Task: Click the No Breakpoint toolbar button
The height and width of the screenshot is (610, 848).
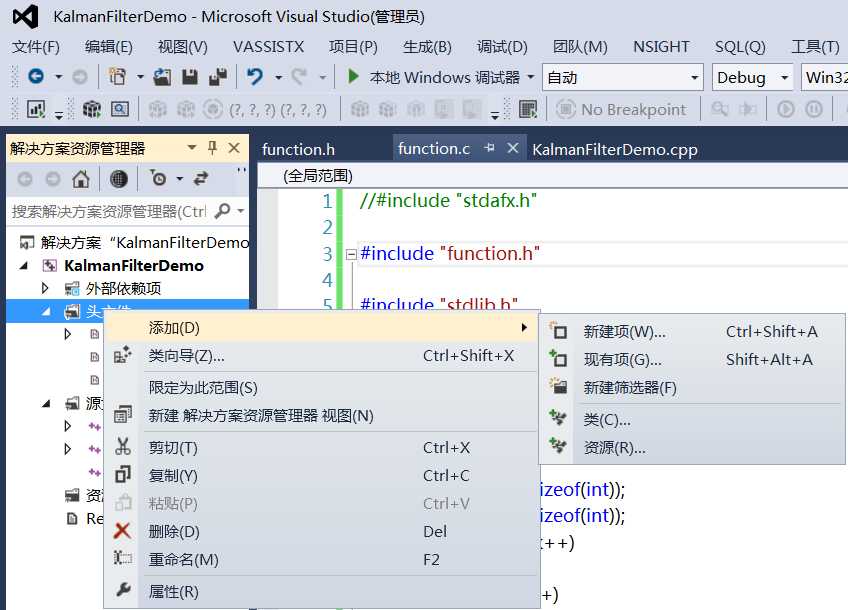Action: click(621, 110)
